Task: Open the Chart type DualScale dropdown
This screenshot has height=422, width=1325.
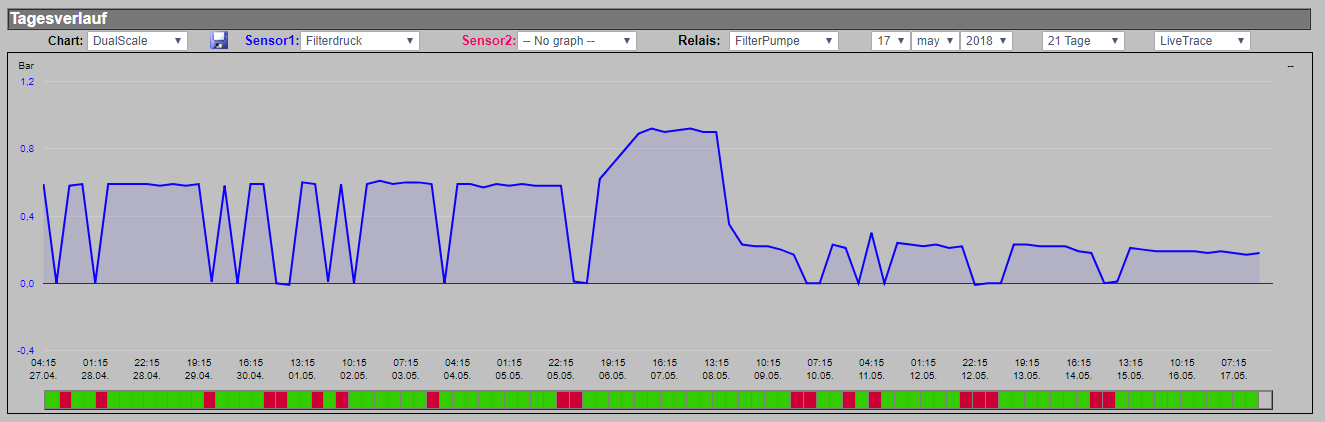Action: (137, 41)
